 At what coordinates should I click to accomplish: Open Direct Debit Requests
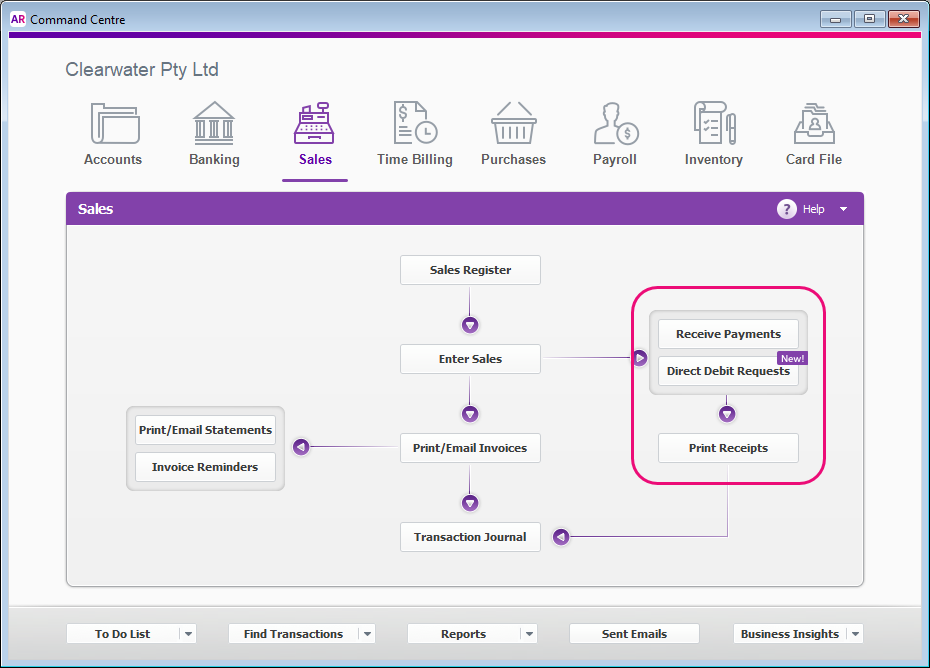727,371
